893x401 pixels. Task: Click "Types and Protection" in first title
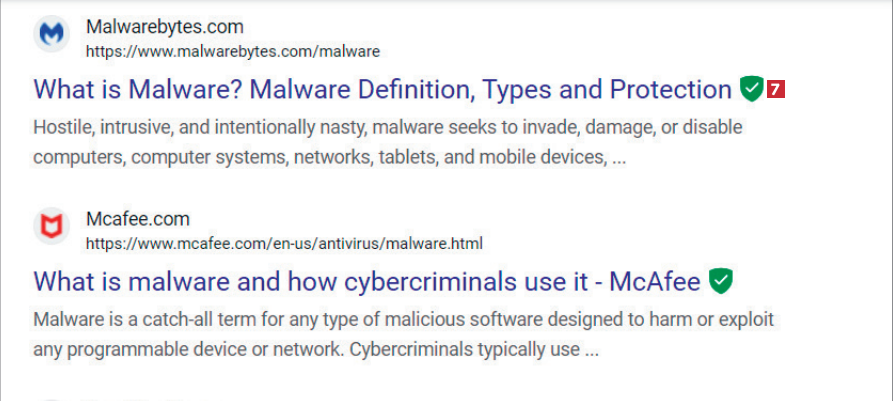(607, 89)
